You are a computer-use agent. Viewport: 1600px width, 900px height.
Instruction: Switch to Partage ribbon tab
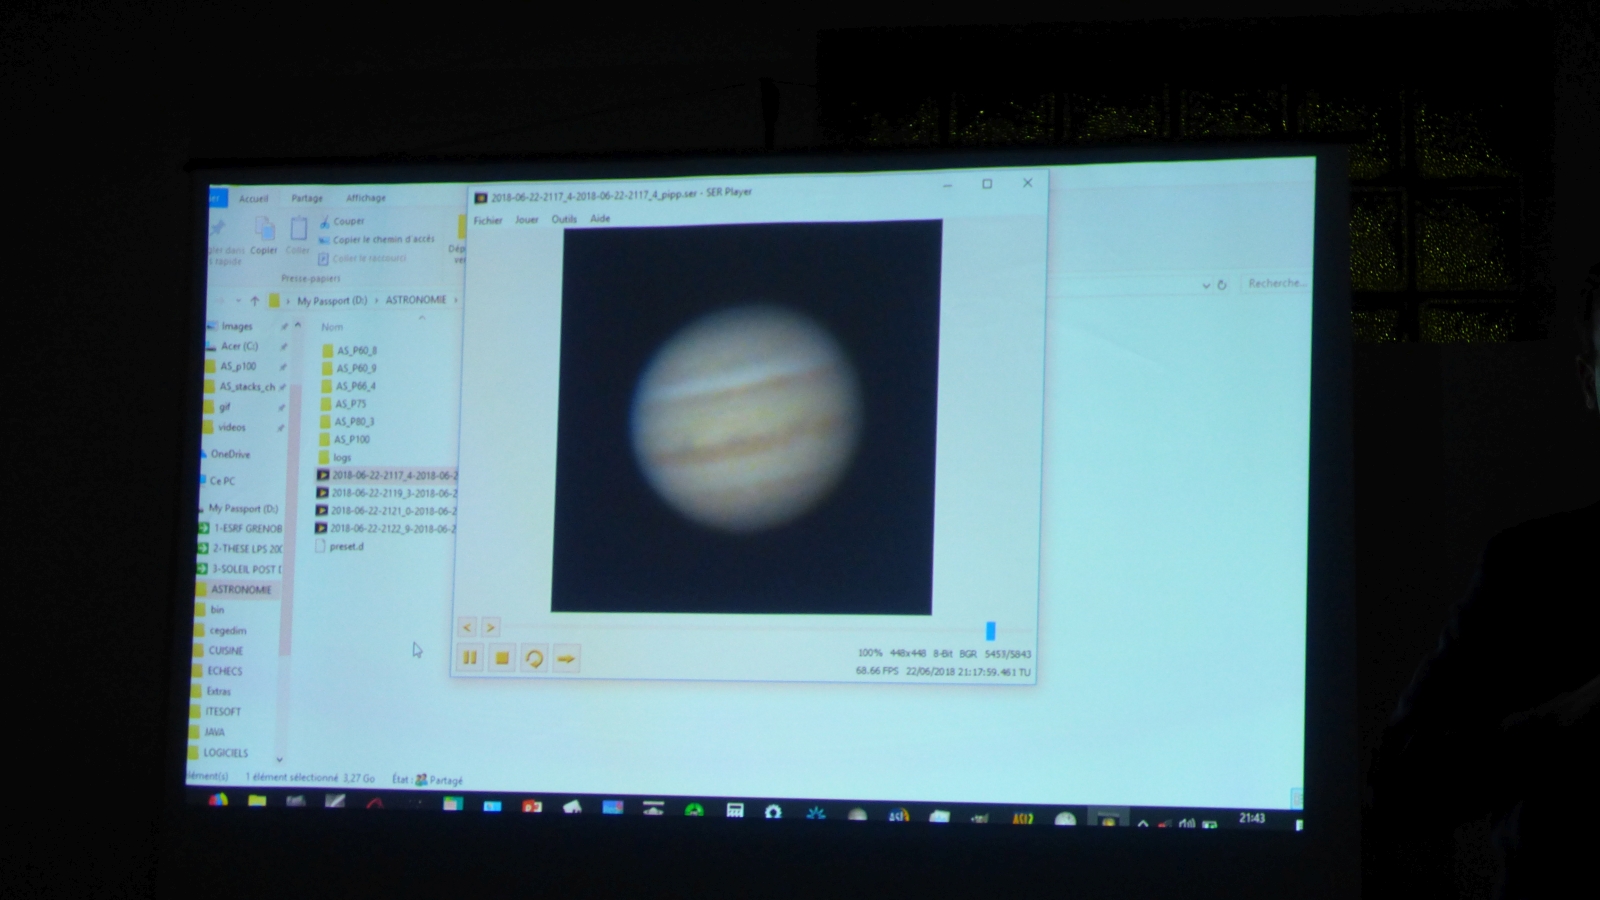pos(307,198)
